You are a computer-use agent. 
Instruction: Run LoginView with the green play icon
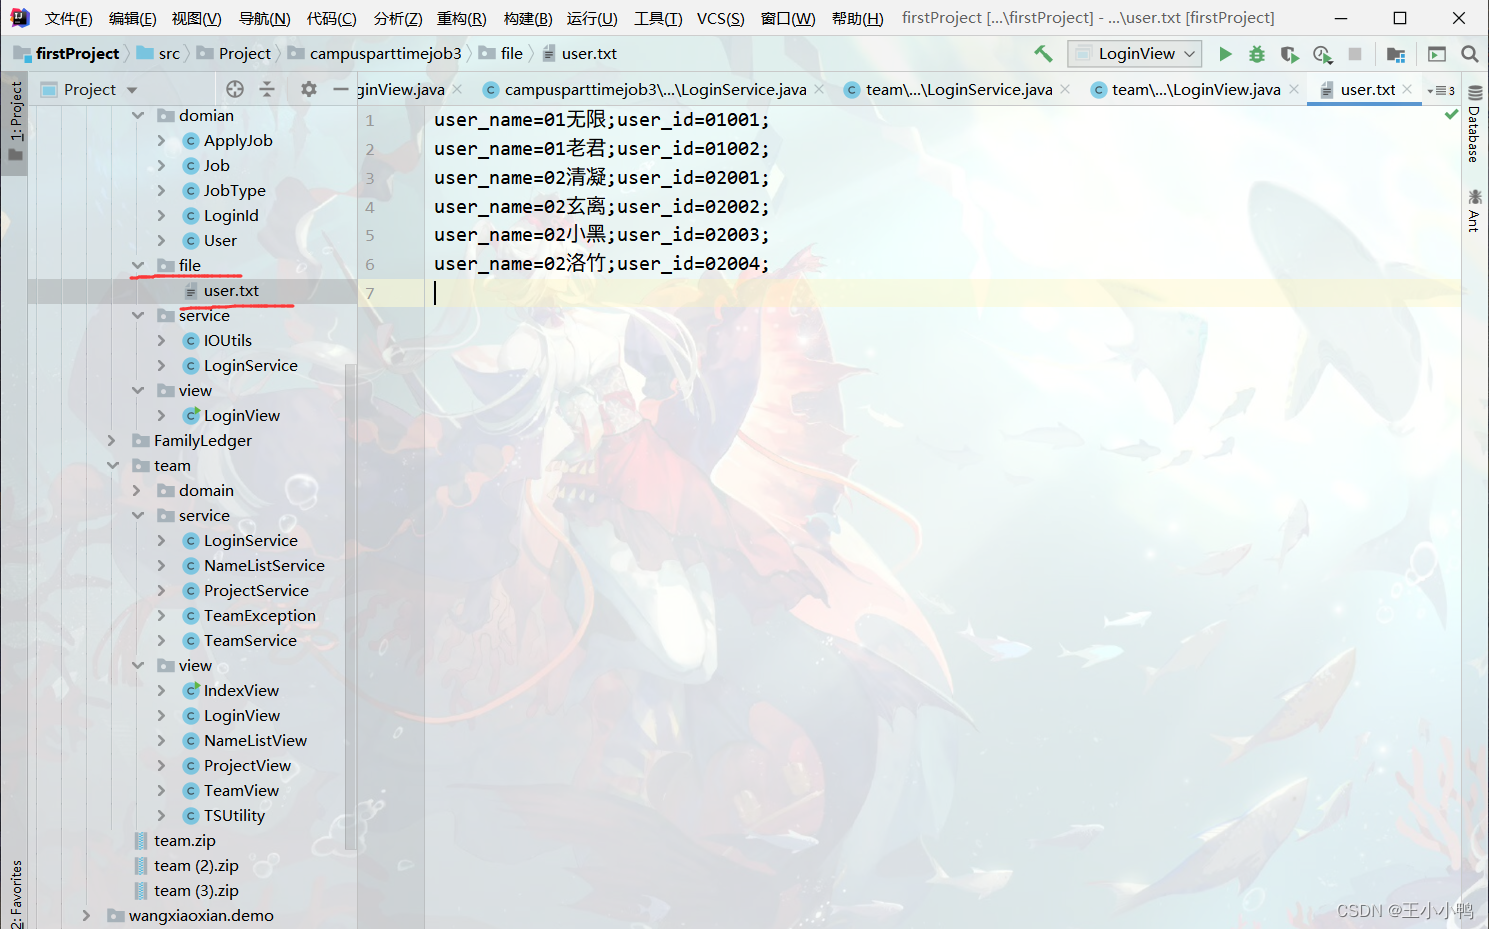coord(1225,54)
